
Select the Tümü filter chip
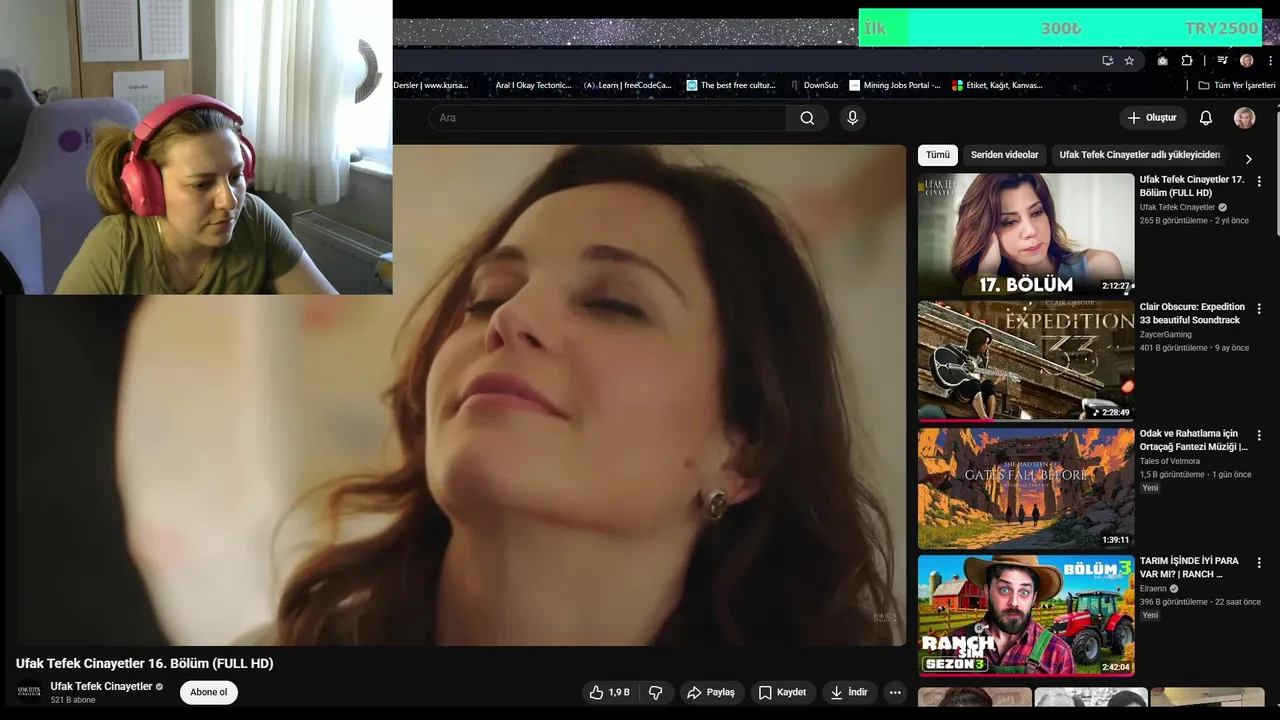pos(938,155)
